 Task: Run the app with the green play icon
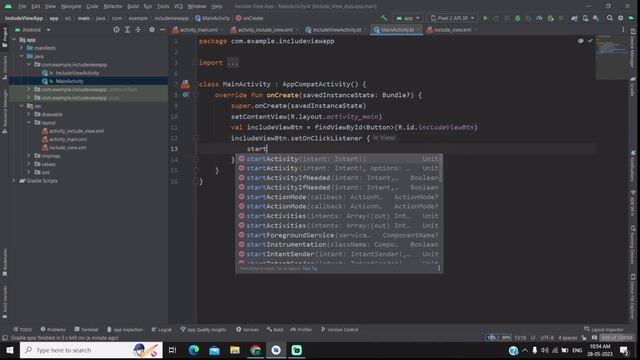click(485, 18)
